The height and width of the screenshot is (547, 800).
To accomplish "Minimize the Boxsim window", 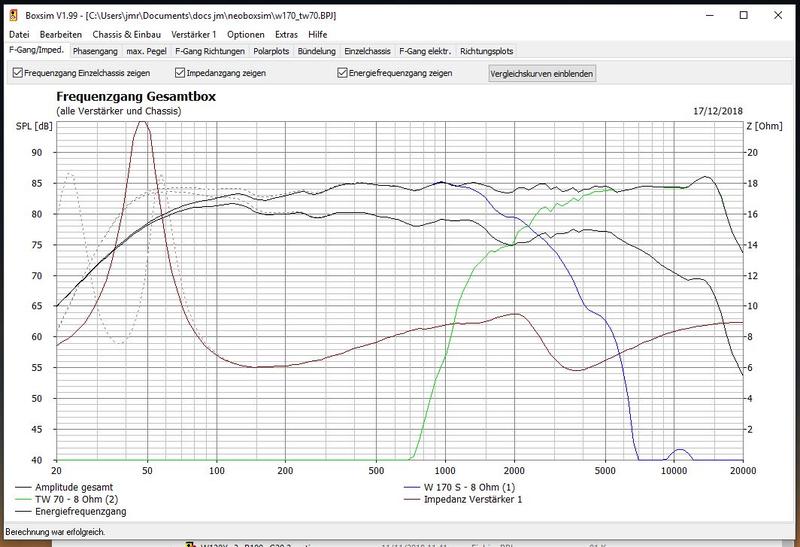I will tap(710, 15).
